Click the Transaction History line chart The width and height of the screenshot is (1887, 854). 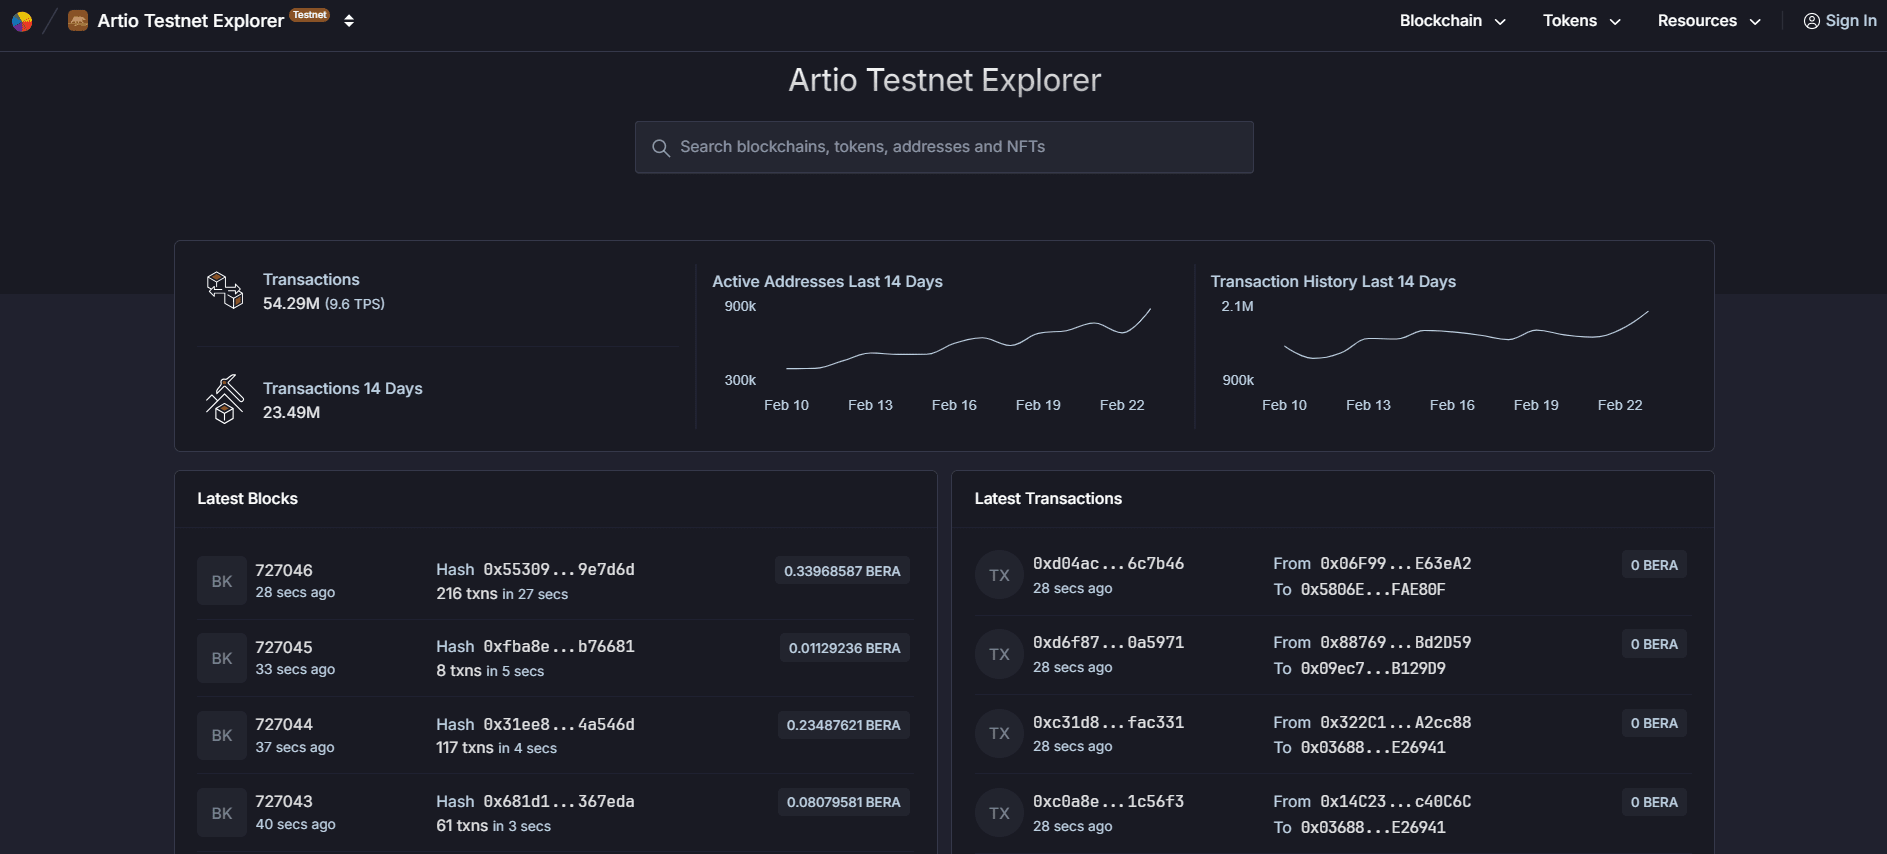point(1466,334)
